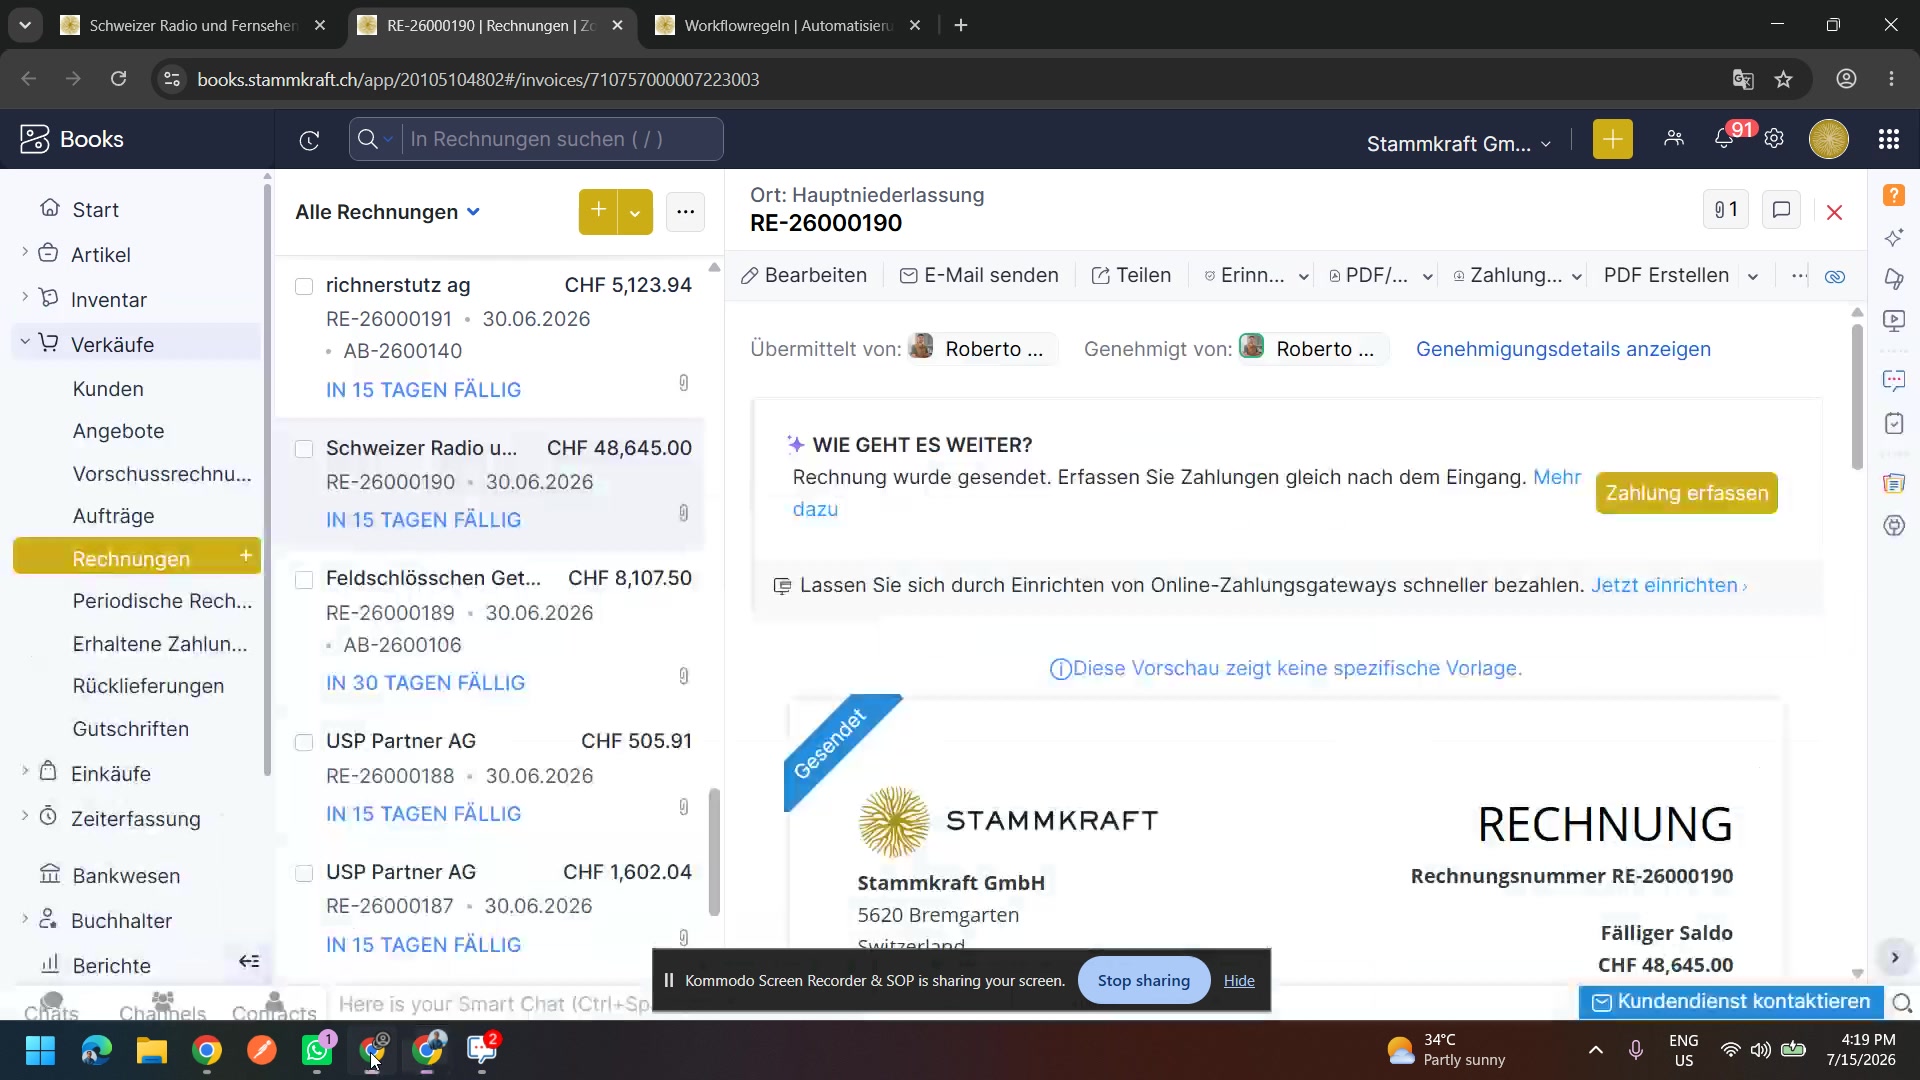Expand the right side panel arrow
The height and width of the screenshot is (1080, 1920).
(x=1894, y=957)
